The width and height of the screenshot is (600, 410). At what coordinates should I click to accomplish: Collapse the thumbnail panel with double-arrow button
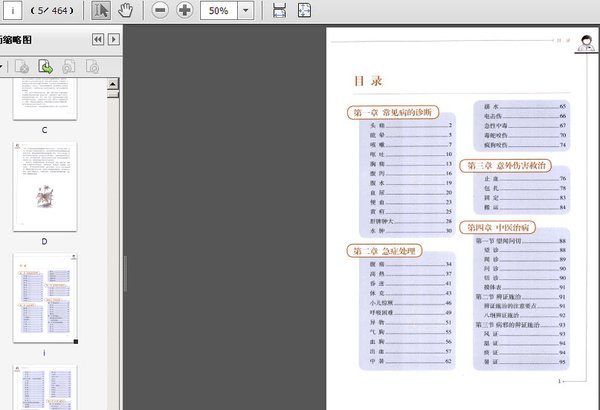(98, 39)
